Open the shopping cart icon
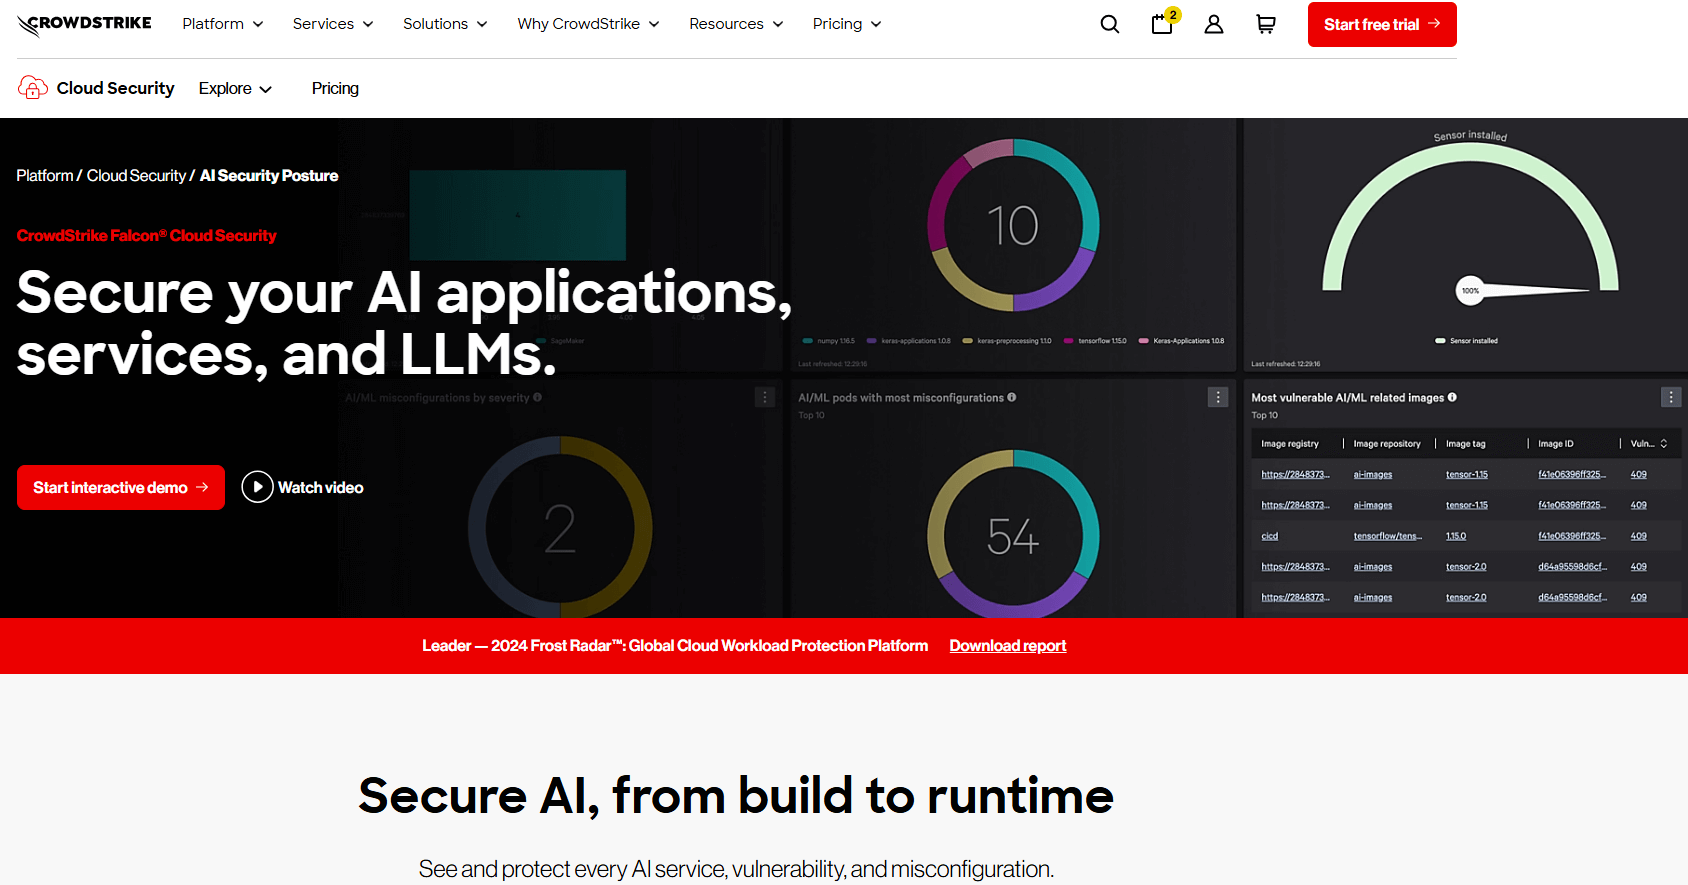 click(x=1266, y=24)
